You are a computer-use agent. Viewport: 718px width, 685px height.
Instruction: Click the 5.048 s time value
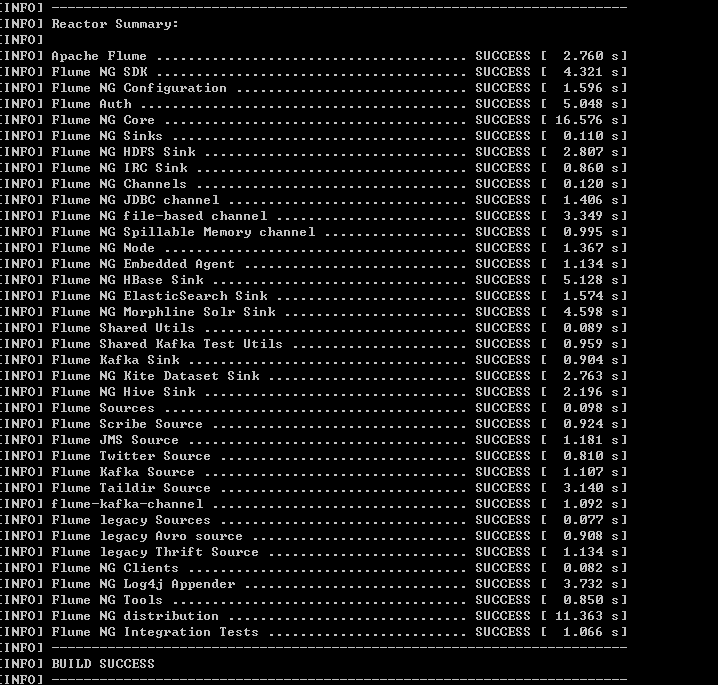coord(591,104)
